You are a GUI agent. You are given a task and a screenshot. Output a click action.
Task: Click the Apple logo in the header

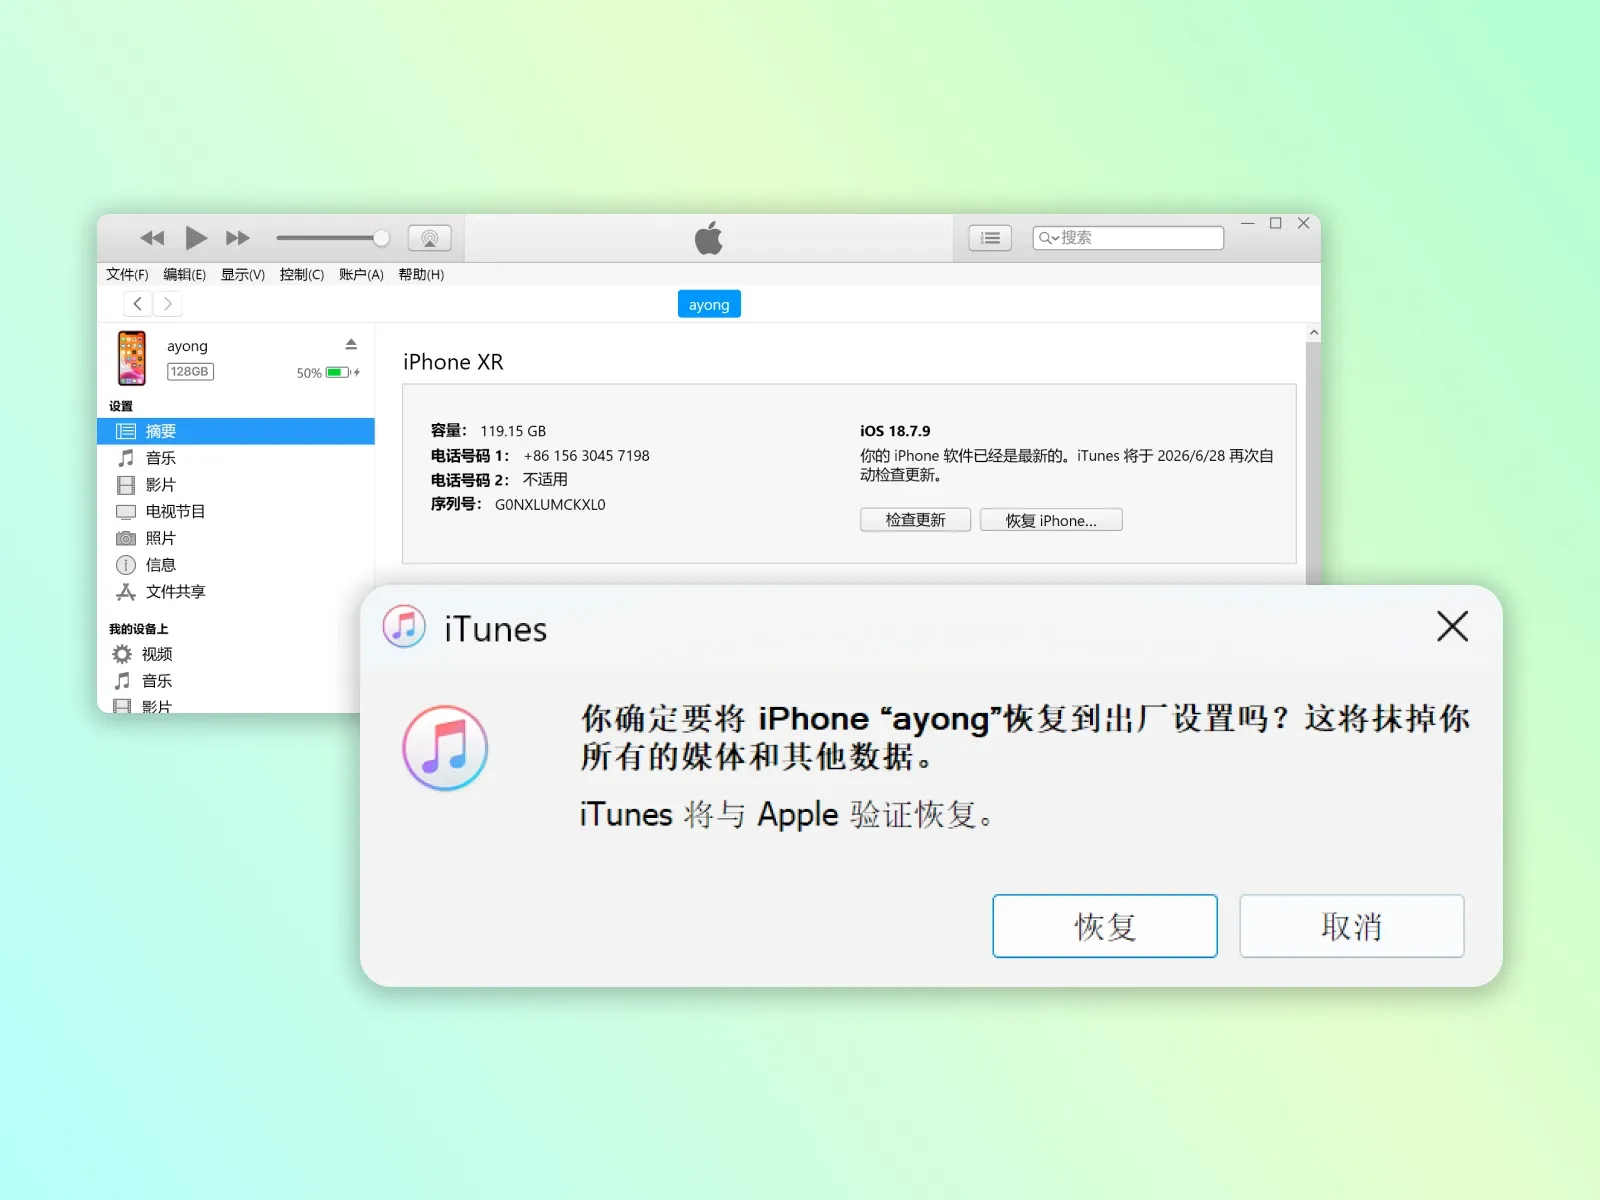point(709,238)
